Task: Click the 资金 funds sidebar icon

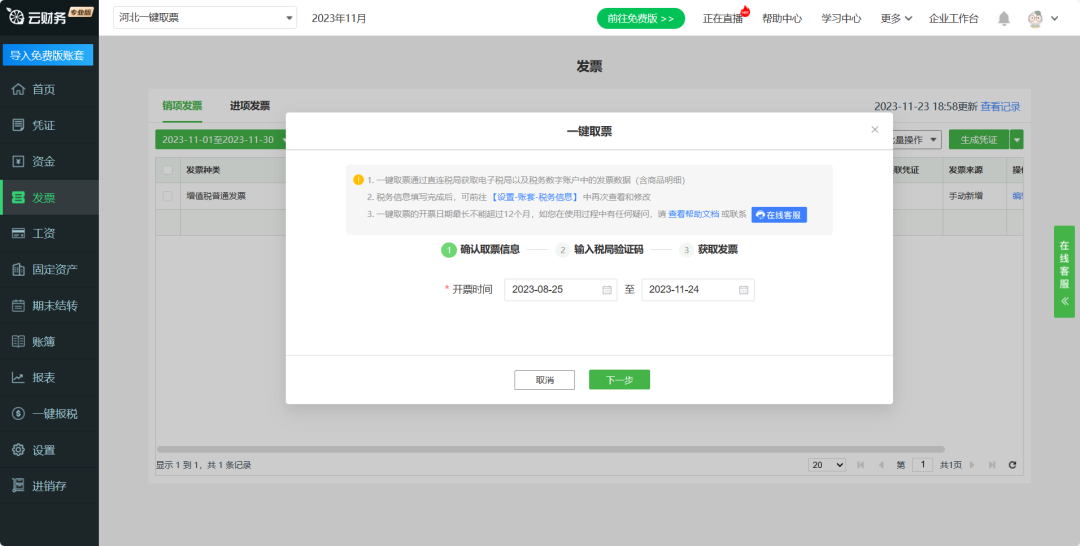Action: pyautogui.click(x=19, y=161)
